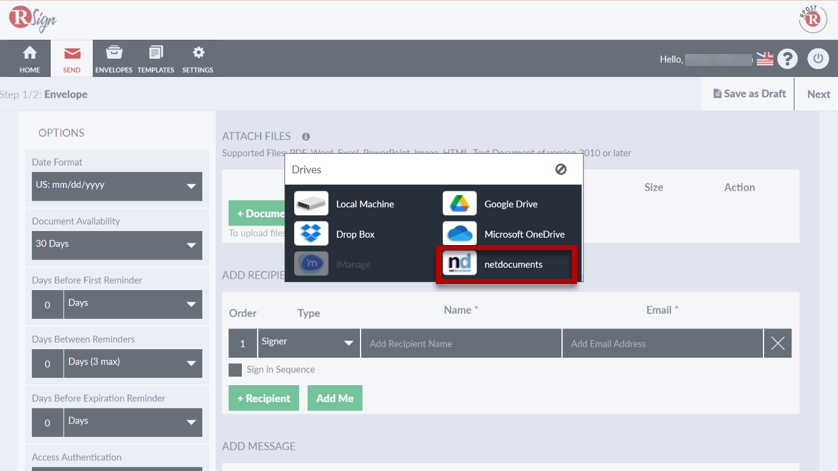838x471 pixels.
Task: Click the Google Drive label
Action: (x=511, y=204)
